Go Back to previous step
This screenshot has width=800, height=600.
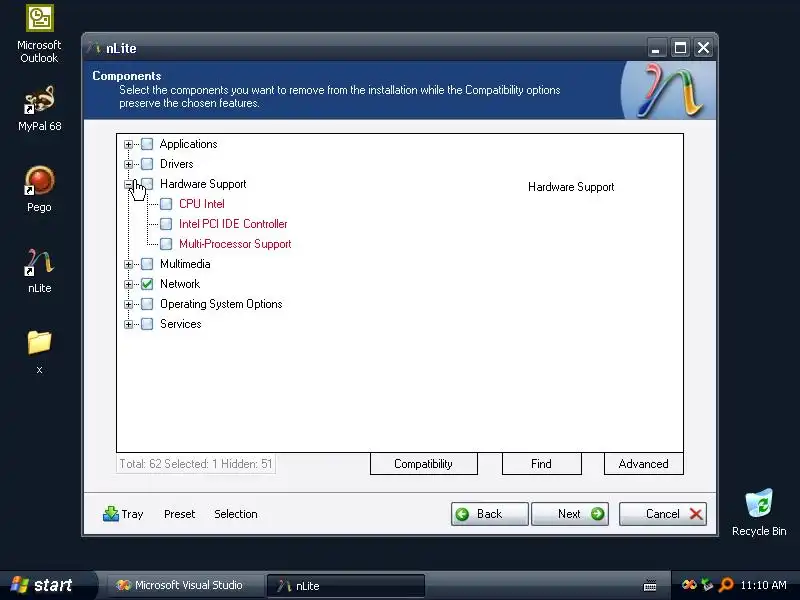tap(489, 514)
